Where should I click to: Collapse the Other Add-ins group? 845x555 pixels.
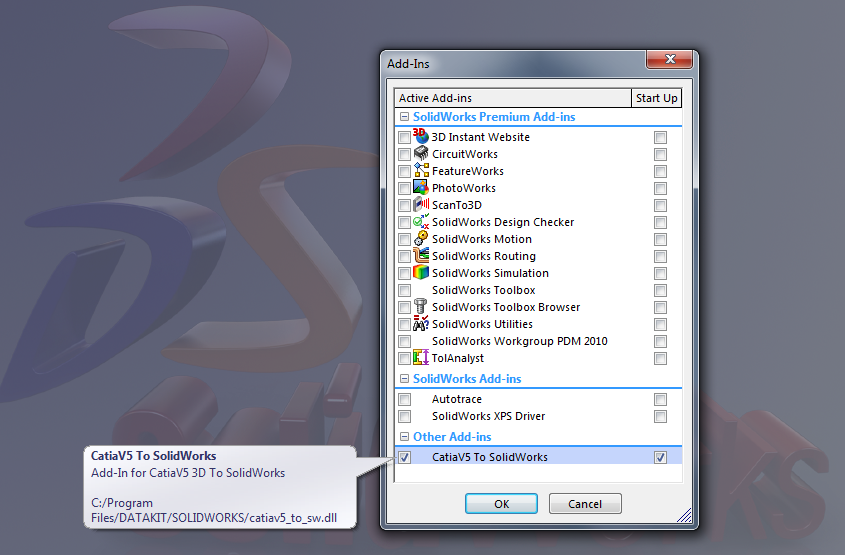pyautogui.click(x=404, y=436)
